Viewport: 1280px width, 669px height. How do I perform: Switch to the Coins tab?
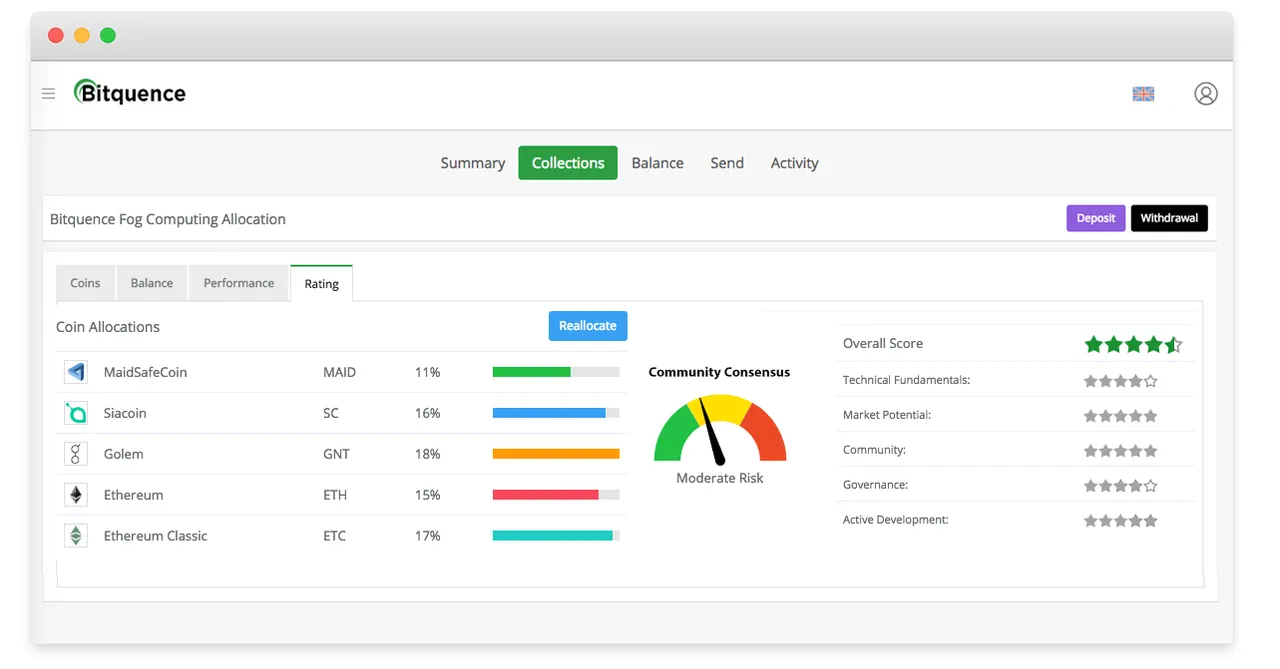tap(85, 283)
